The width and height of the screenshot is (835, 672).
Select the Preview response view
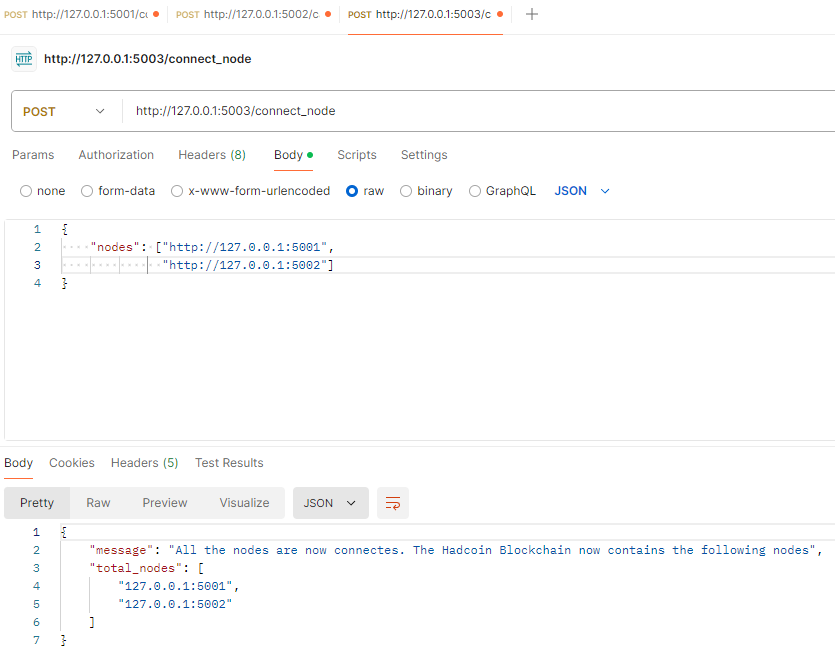tap(165, 503)
